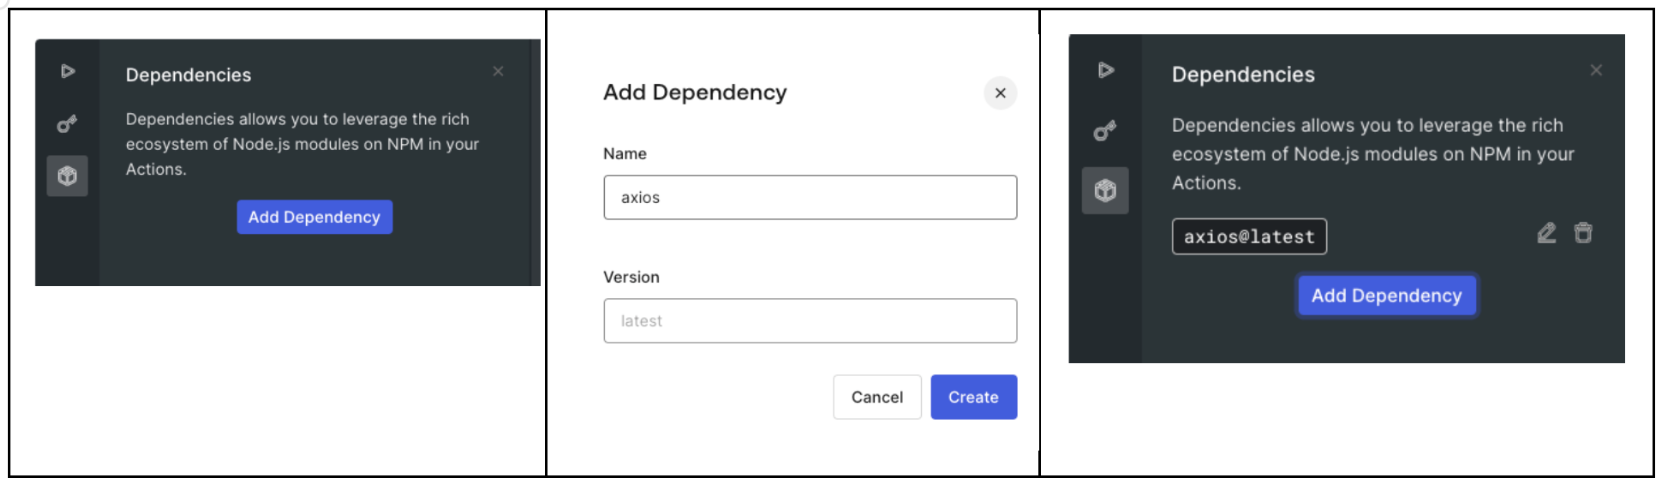Screen dimensions: 1664x486
Task: Delete axios@latest using the trash icon
Action: tap(1583, 233)
